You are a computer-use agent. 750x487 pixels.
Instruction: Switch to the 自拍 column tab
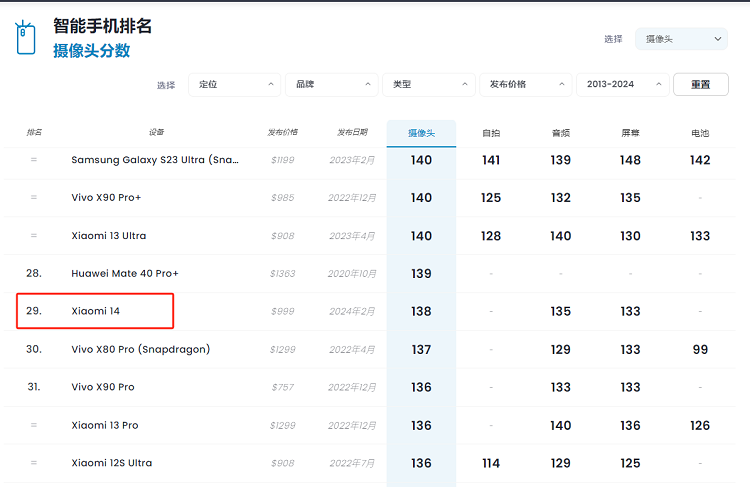click(491, 133)
